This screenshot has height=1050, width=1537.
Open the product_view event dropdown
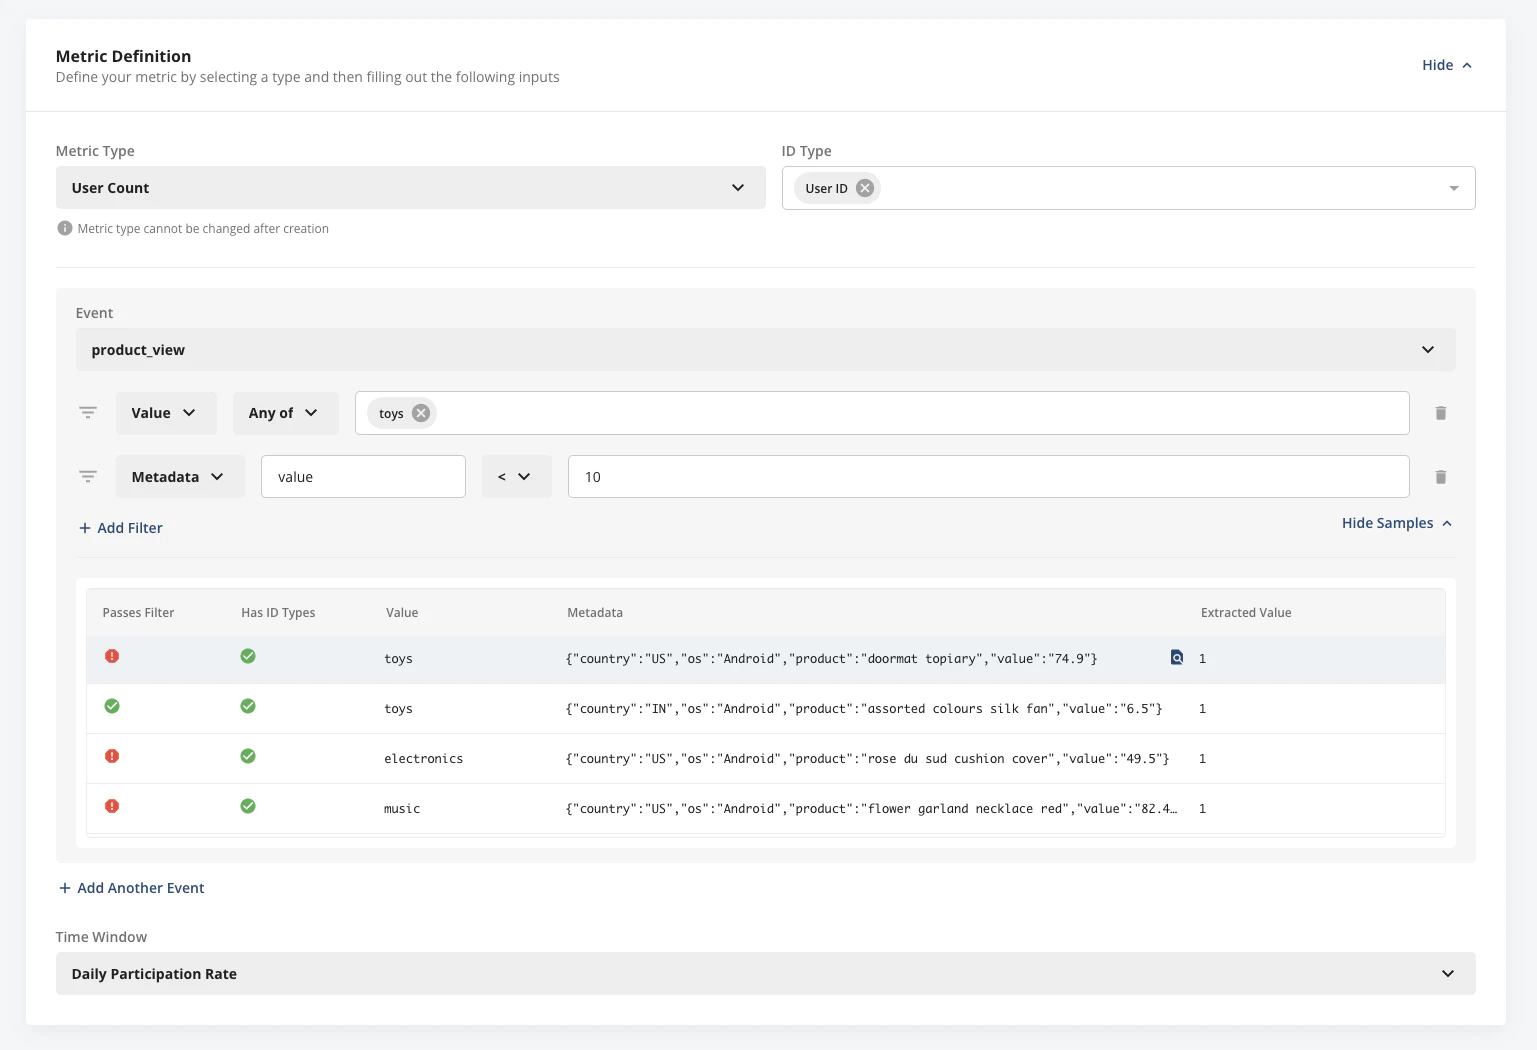[x=766, y=350]
